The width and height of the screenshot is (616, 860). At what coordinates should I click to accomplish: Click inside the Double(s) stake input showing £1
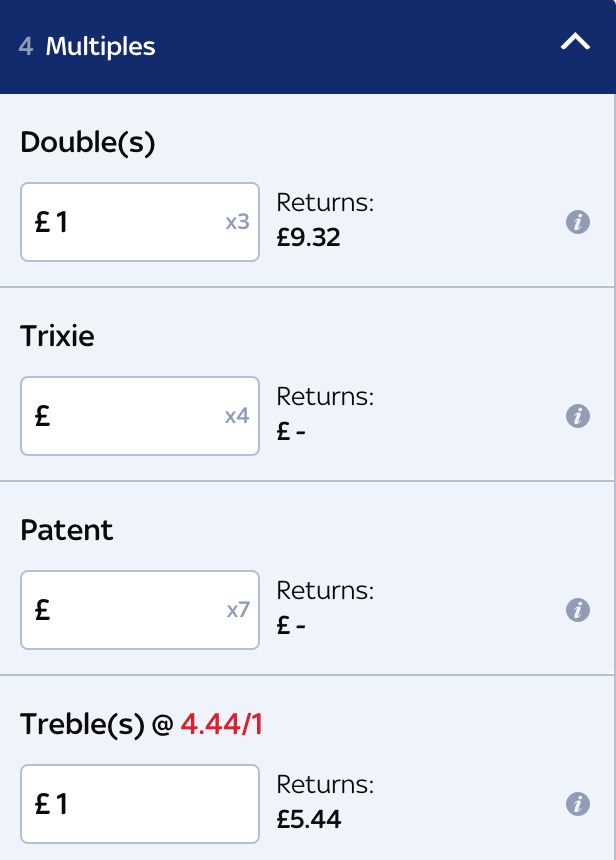coord(139,222)
